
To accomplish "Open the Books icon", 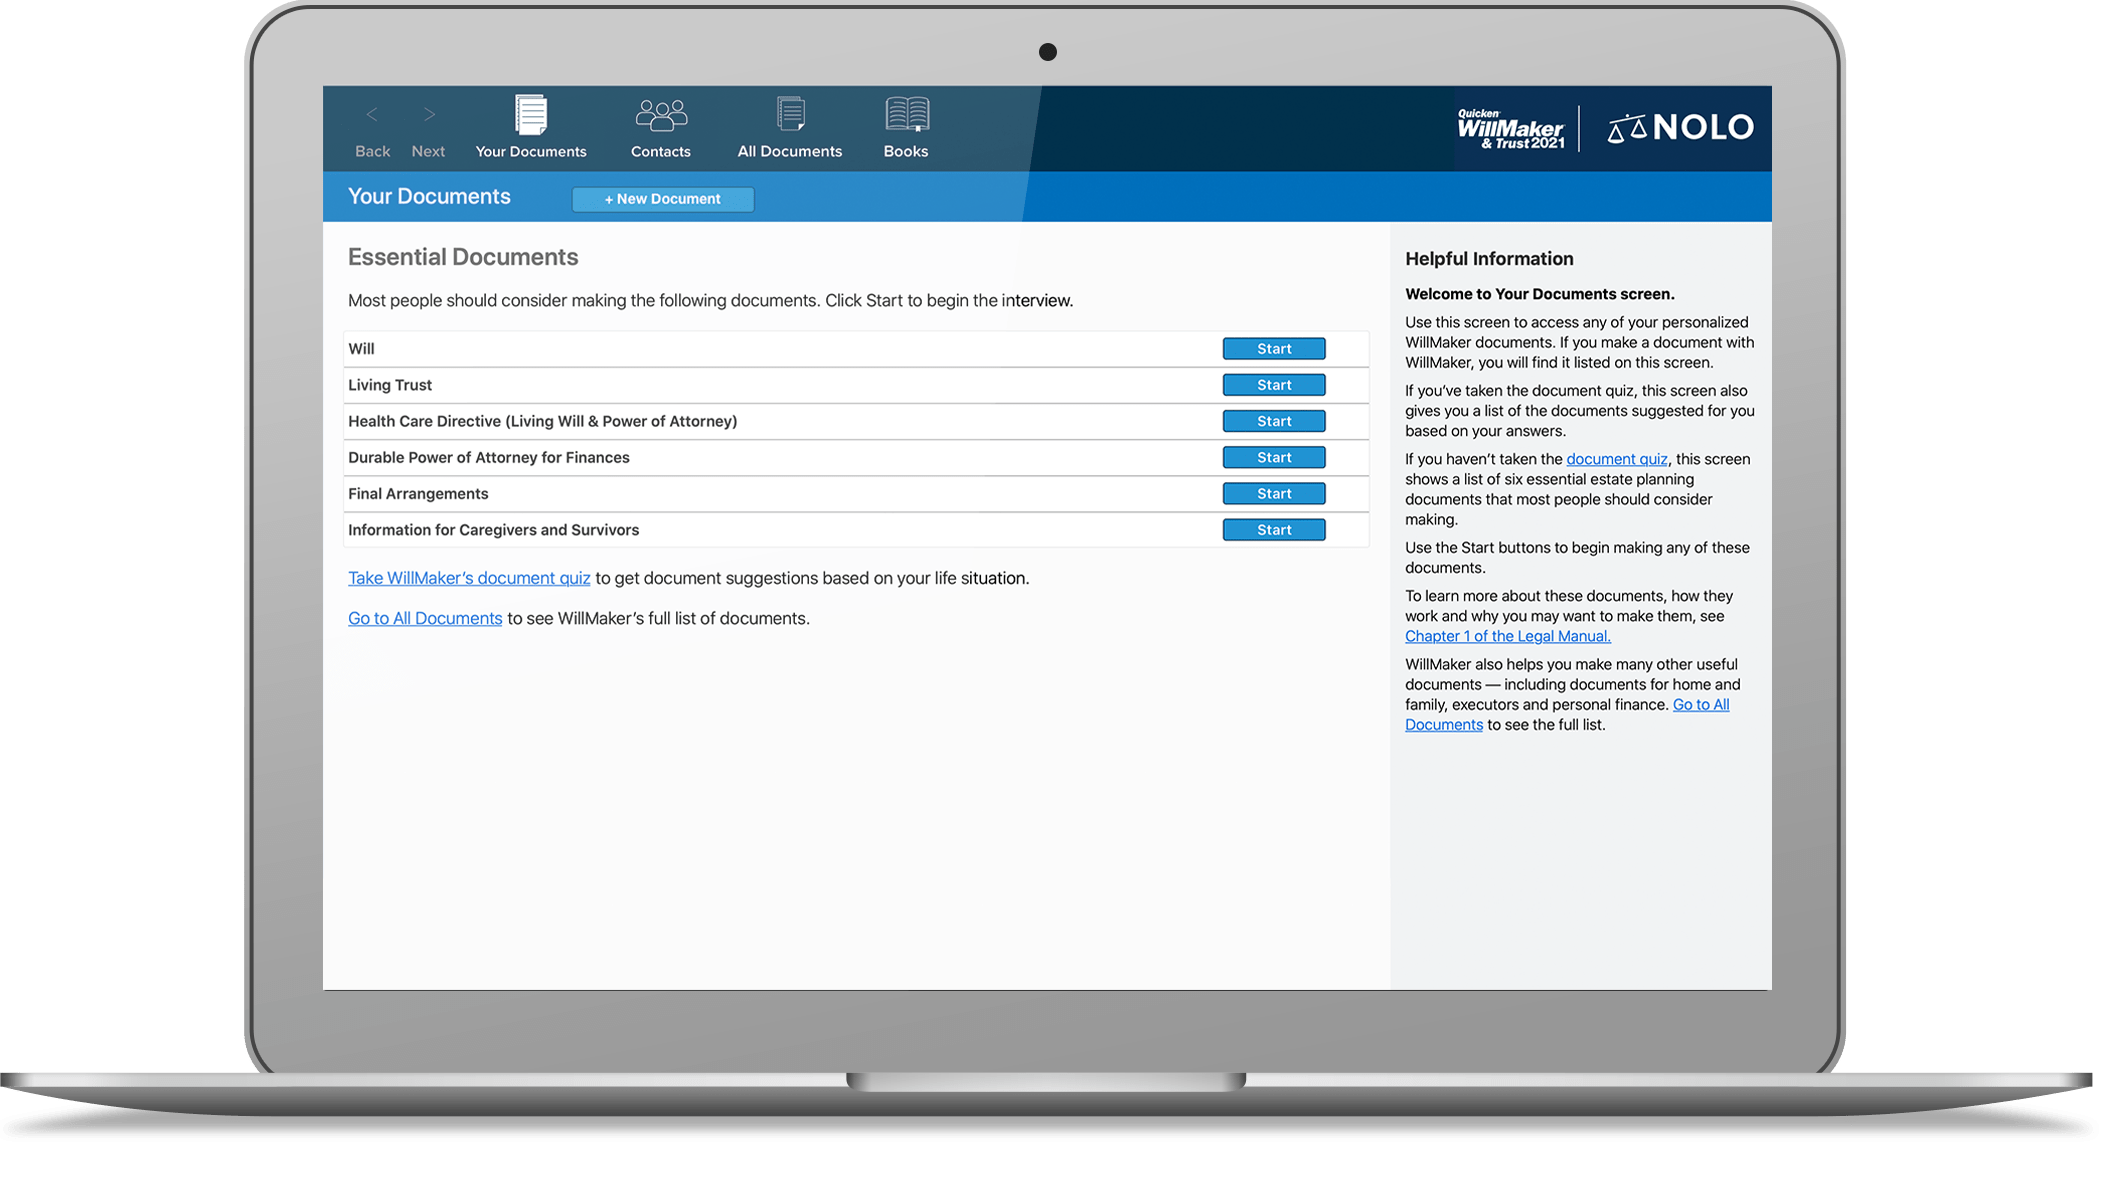I will click(906, 116).
